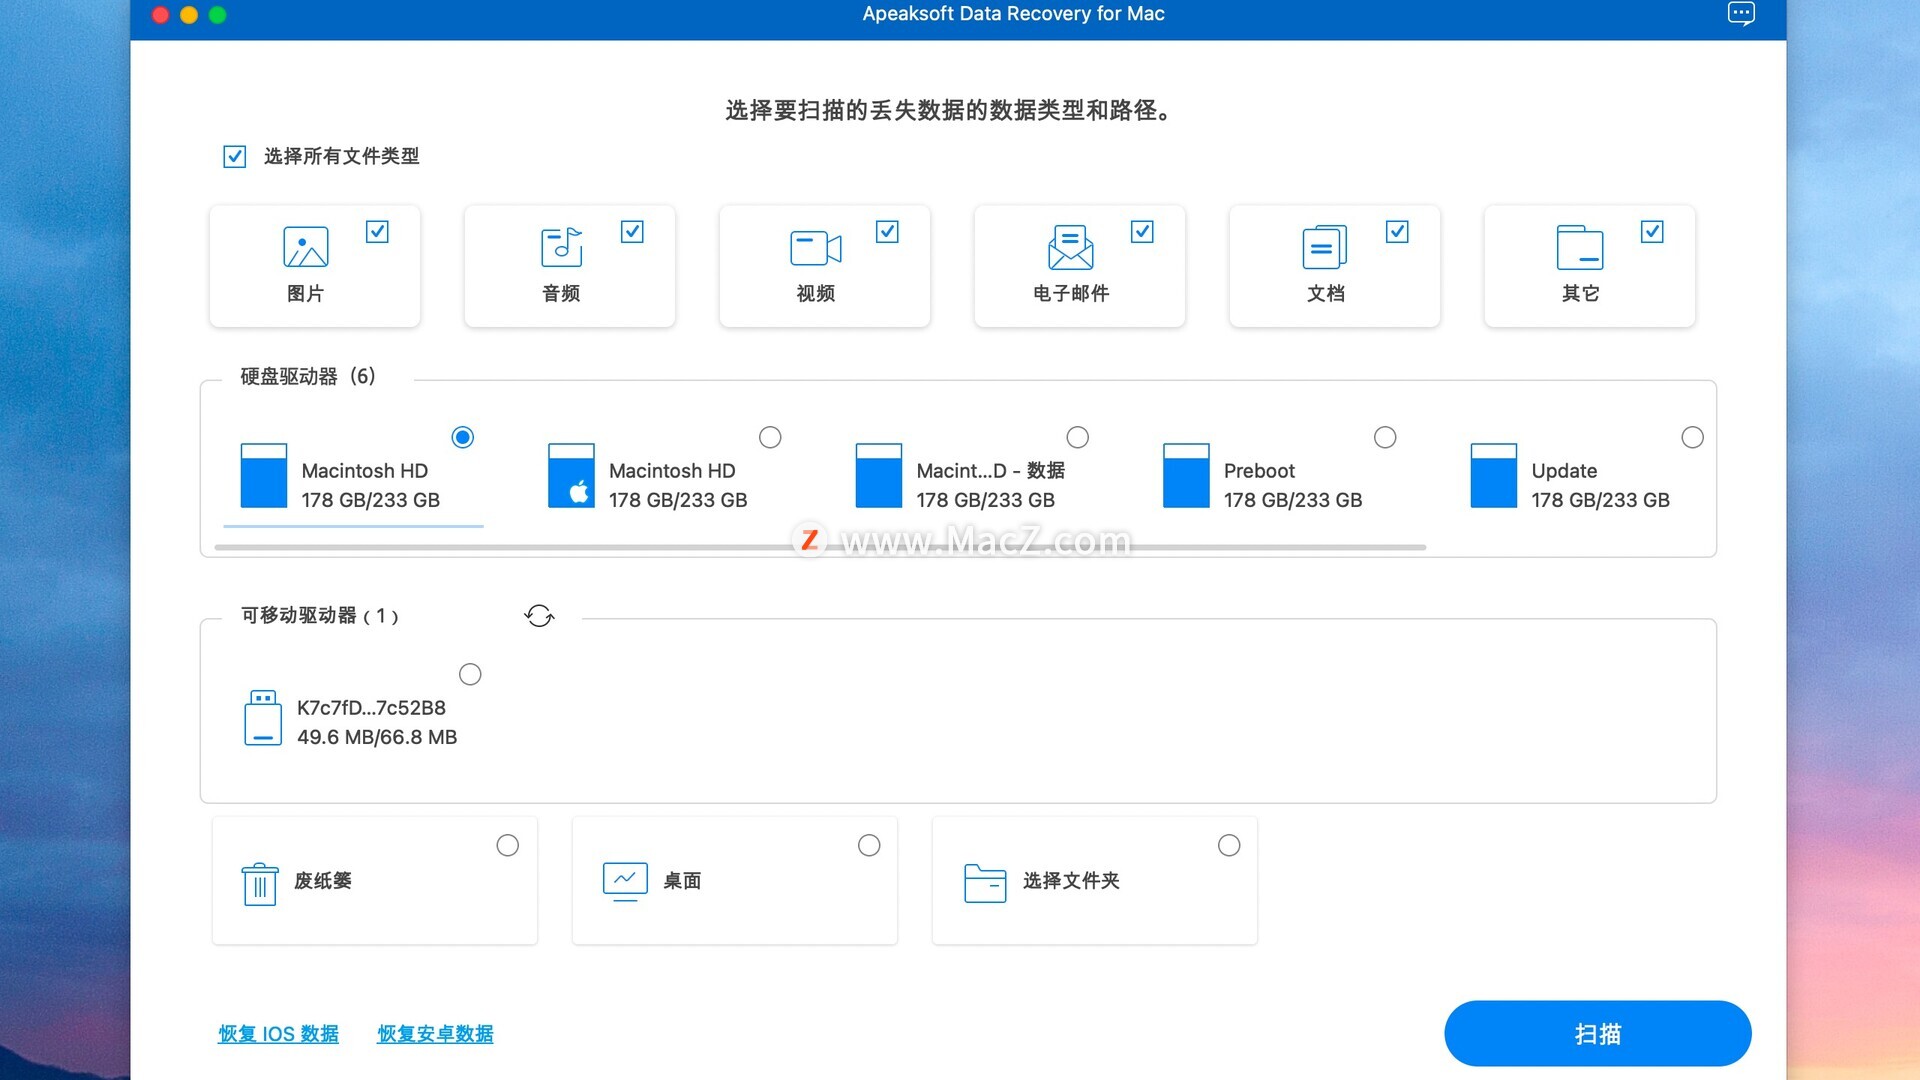Refresh the removable drives list

click(539, 616)
